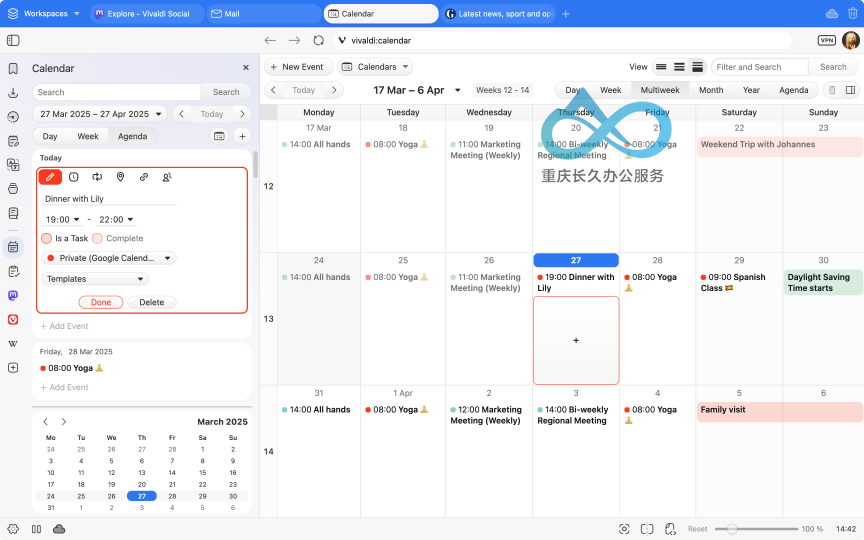Screen dimensions: 864x540
Task: Open event recurrence settings icon
Action: 97,177
